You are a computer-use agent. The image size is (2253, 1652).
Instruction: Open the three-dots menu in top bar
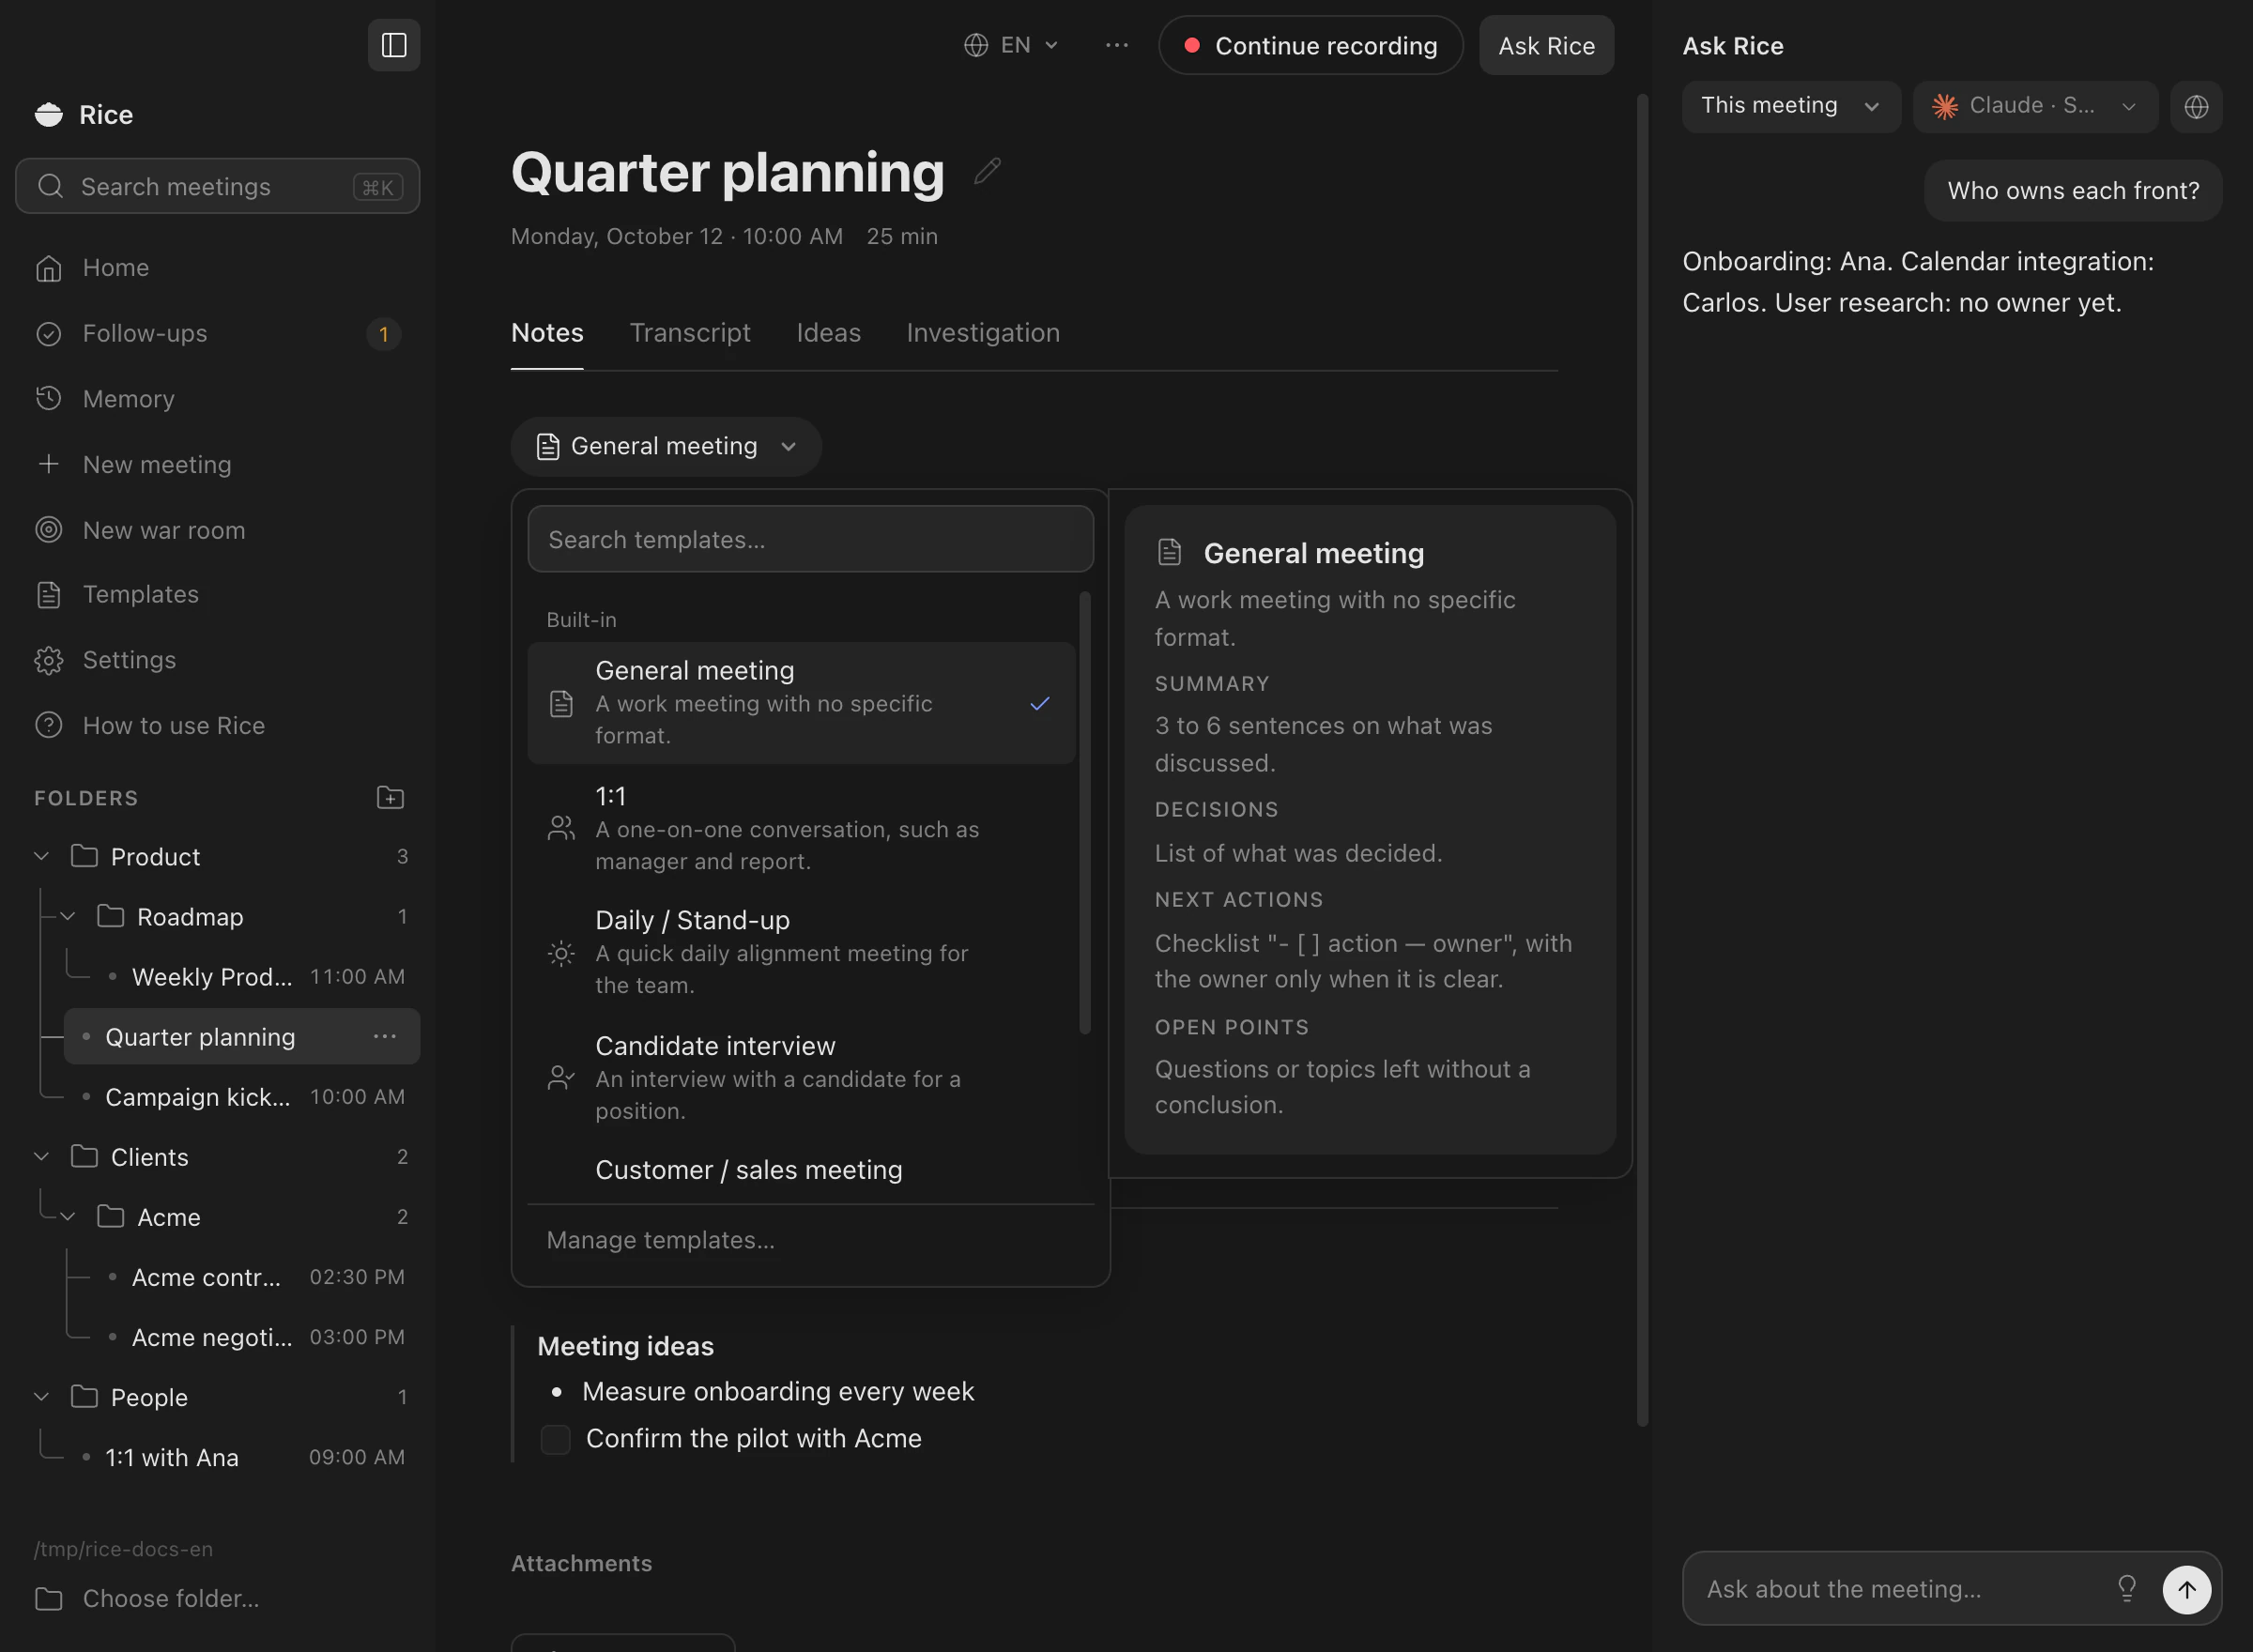coord(1117,45)
